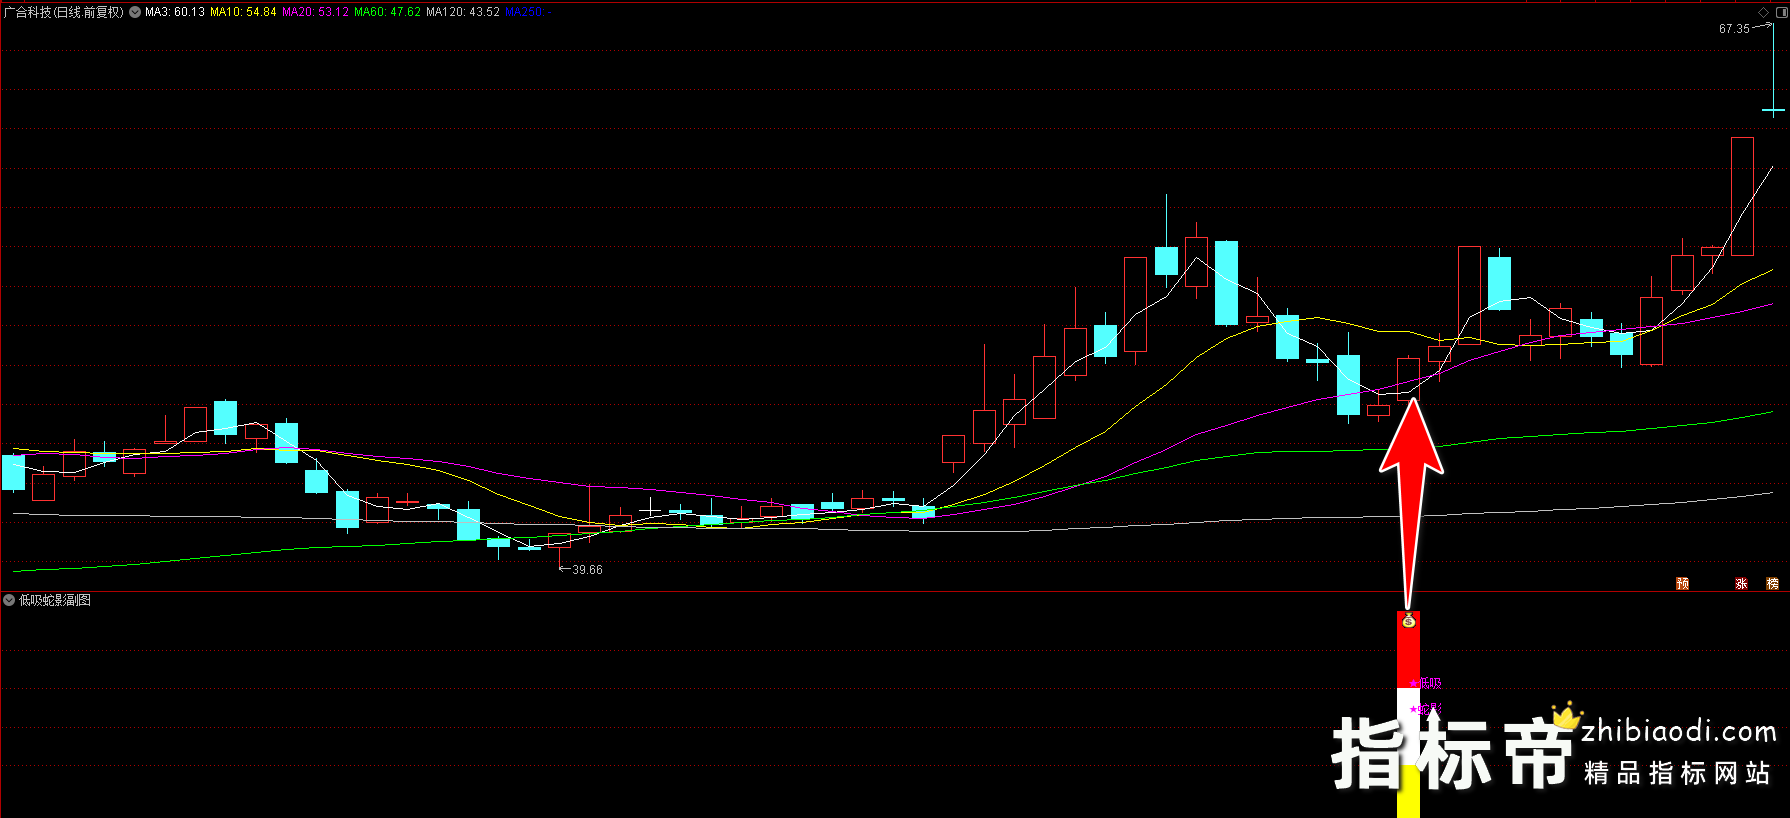Image resolution: width=1790 pixels, height=818 pixels.
Task: Select the MA10: 54.84 indicator label
Action: [x=243, y=12]
